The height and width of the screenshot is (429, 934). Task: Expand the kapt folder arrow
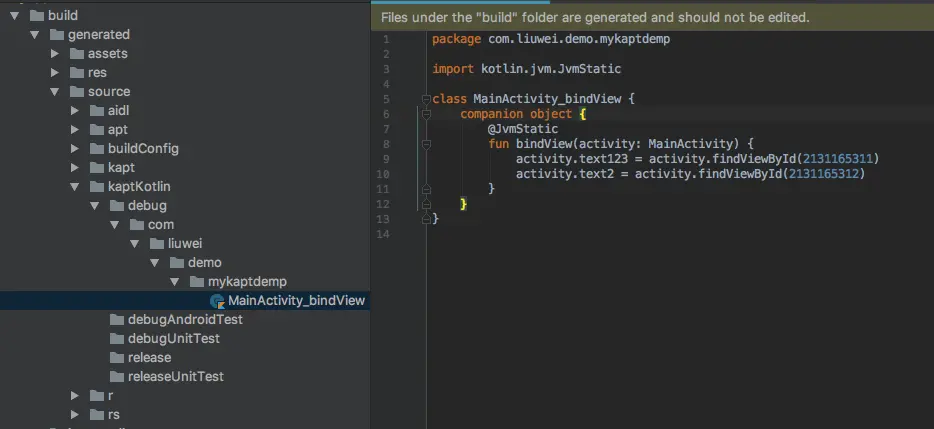[74, 168]
